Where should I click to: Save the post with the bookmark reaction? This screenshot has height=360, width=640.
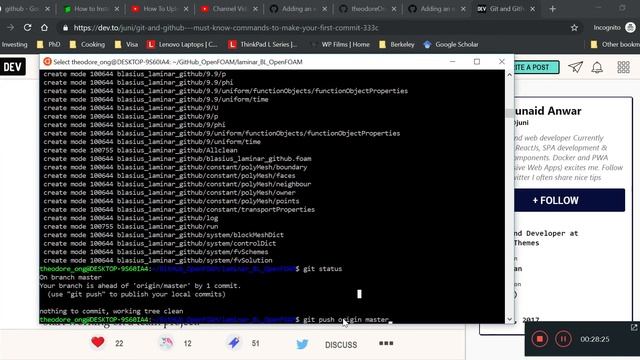(234, 343)
